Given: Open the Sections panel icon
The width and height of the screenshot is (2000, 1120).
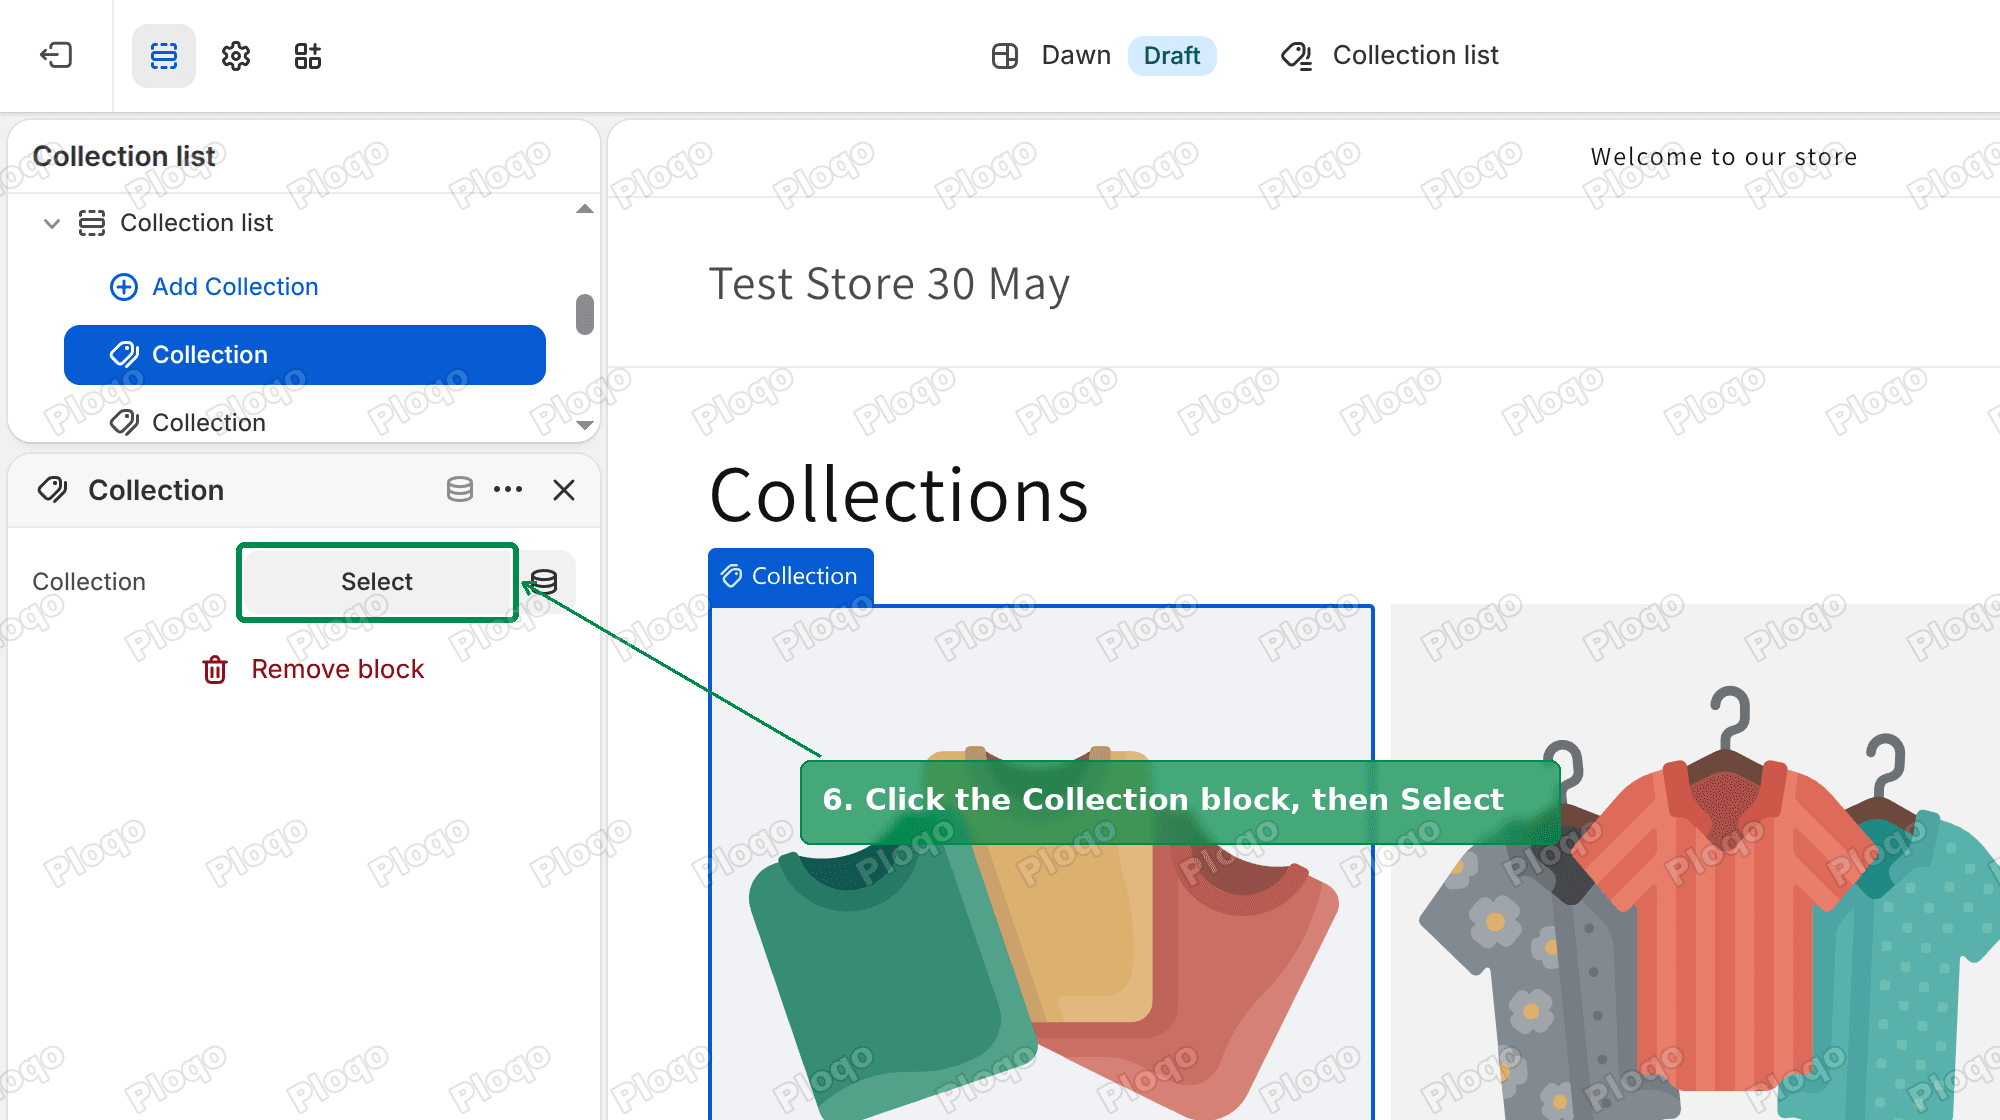Looking at the screenshot, I should (x=164, y=56).
